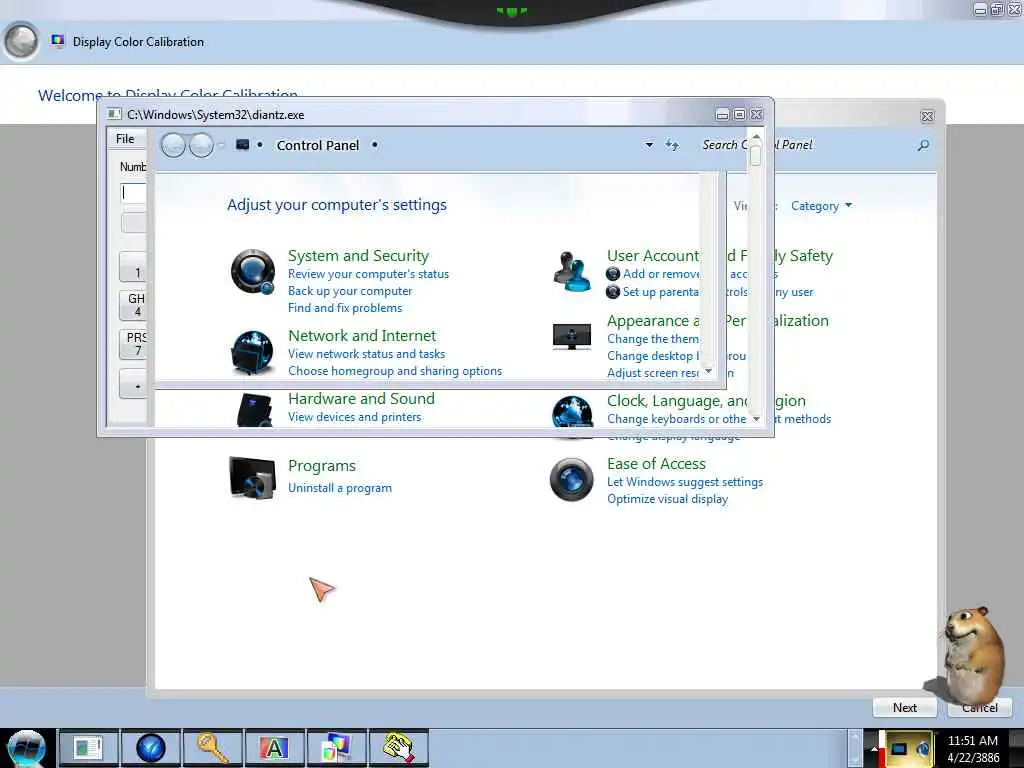Click the 1 key button in diantz window
The height and width of the screenshot is (768, 1024).
coord(135,266)
